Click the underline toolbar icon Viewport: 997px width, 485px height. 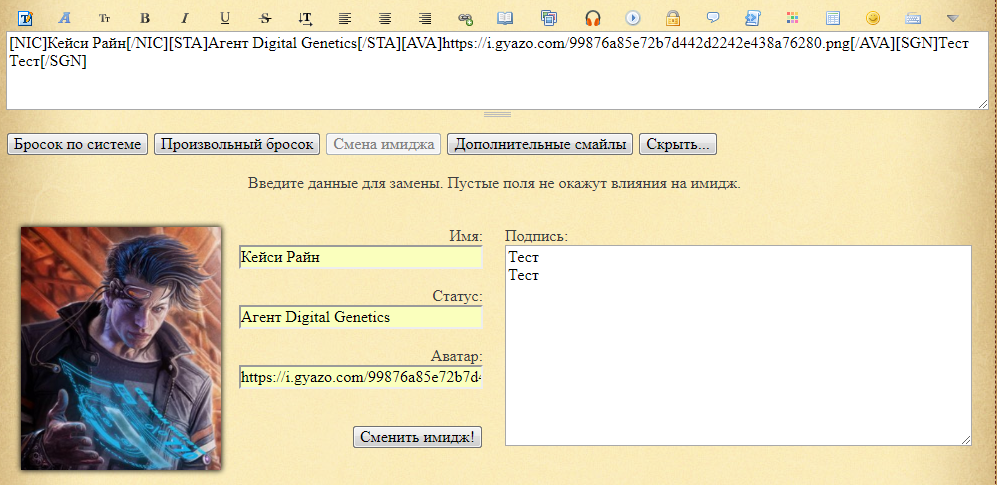coord(225,18)
